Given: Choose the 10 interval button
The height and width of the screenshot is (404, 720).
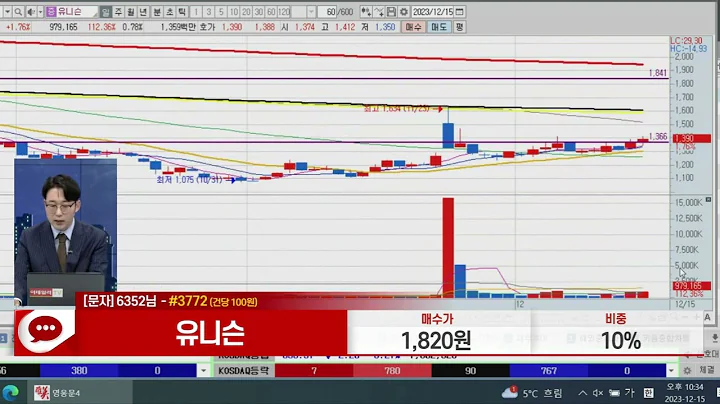Looking at the screenshot, I should pos(234,11).
